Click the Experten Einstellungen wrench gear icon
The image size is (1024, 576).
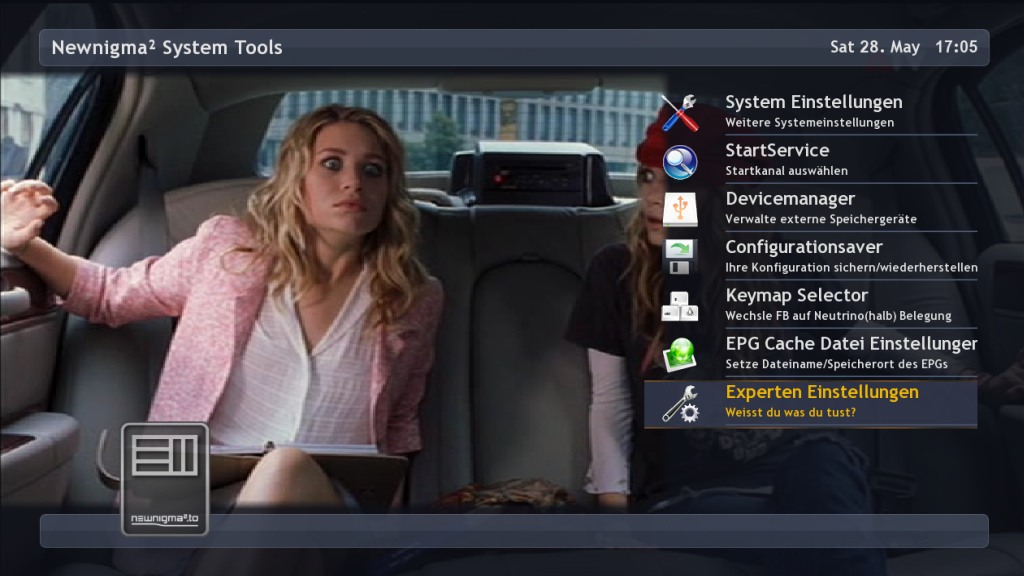[x=680, y=403]
